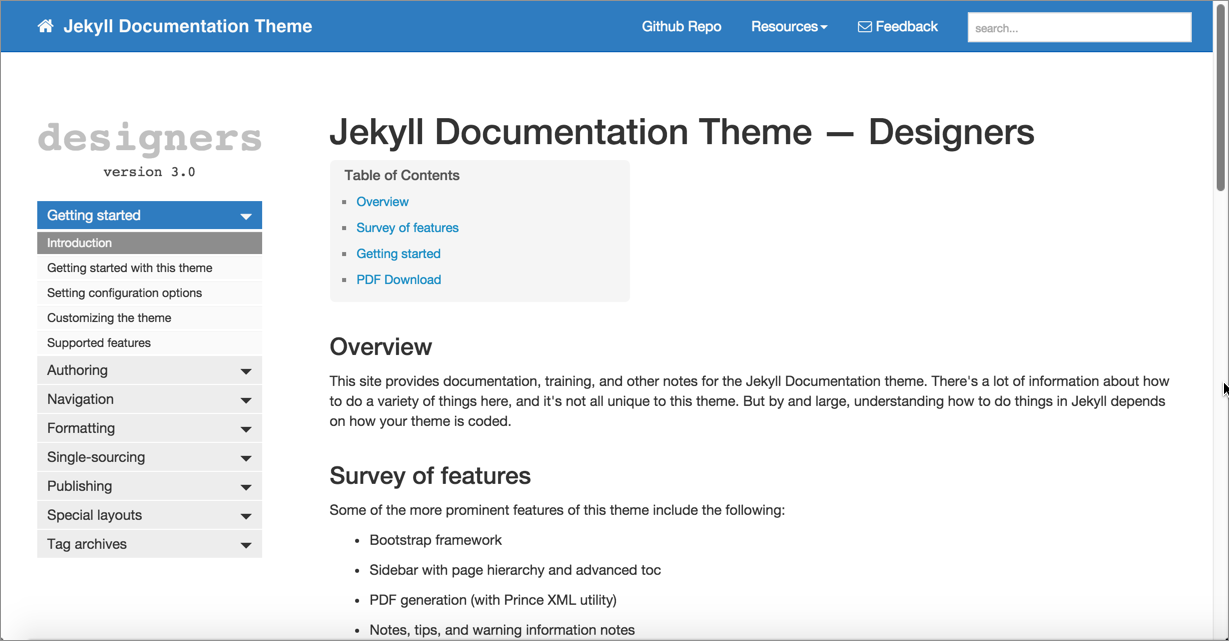Select Introduction in the sidebar
1229x641 pixels.
(80, 243)
